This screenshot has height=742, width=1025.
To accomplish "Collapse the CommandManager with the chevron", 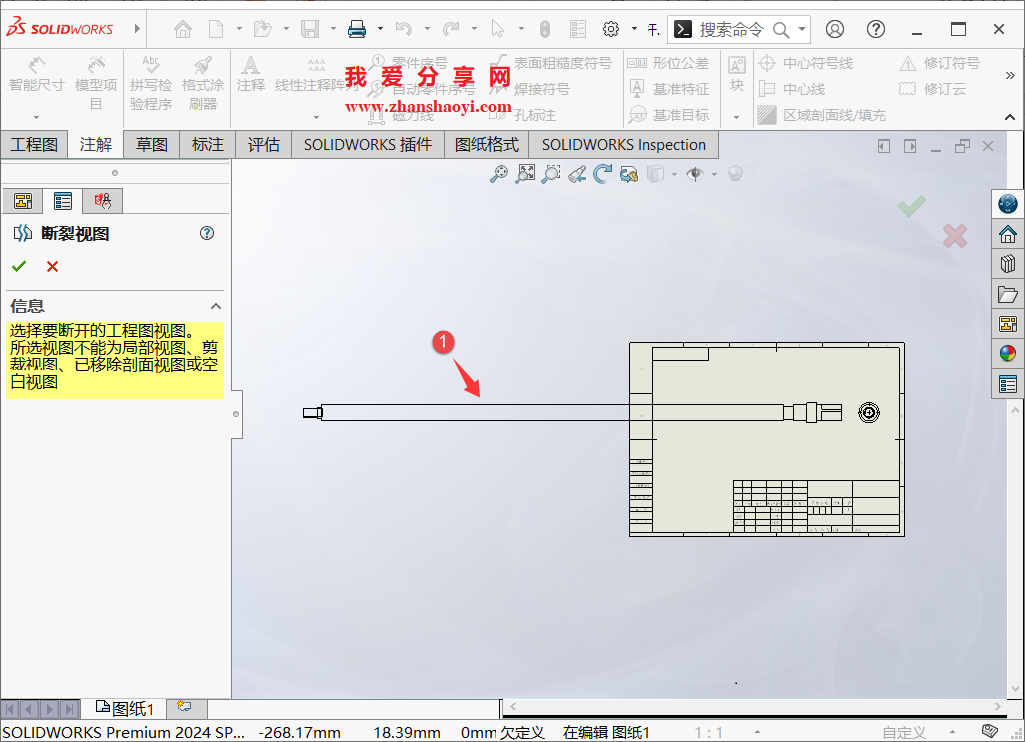I will [1010, 117].
